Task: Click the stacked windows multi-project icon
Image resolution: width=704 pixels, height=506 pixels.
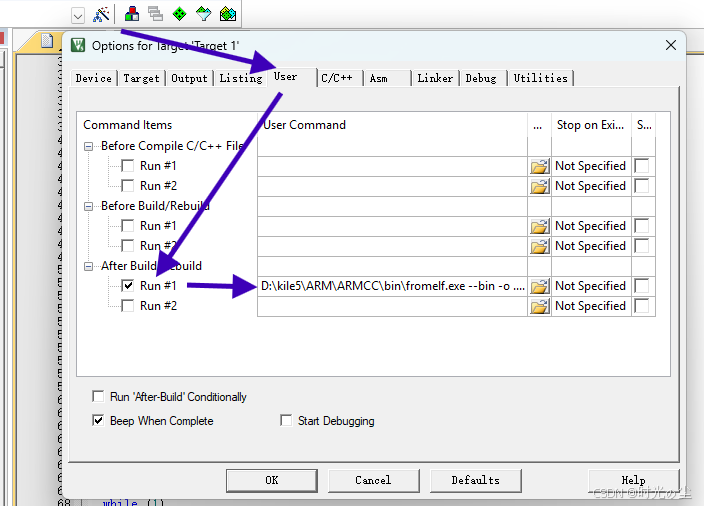Action: tap(155, 14)
